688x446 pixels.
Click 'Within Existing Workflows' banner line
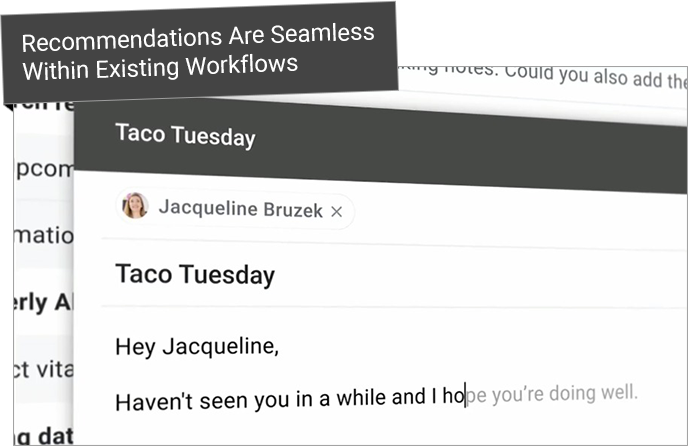click(x=160, y=67)
